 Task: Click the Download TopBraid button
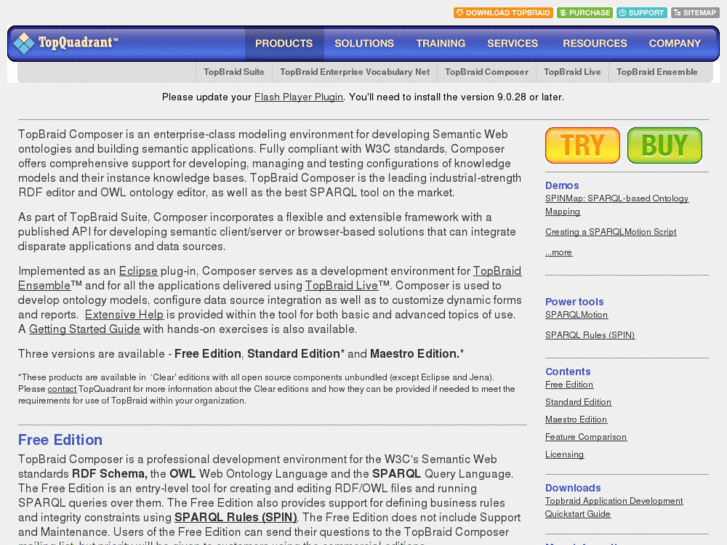pos(503,13)
